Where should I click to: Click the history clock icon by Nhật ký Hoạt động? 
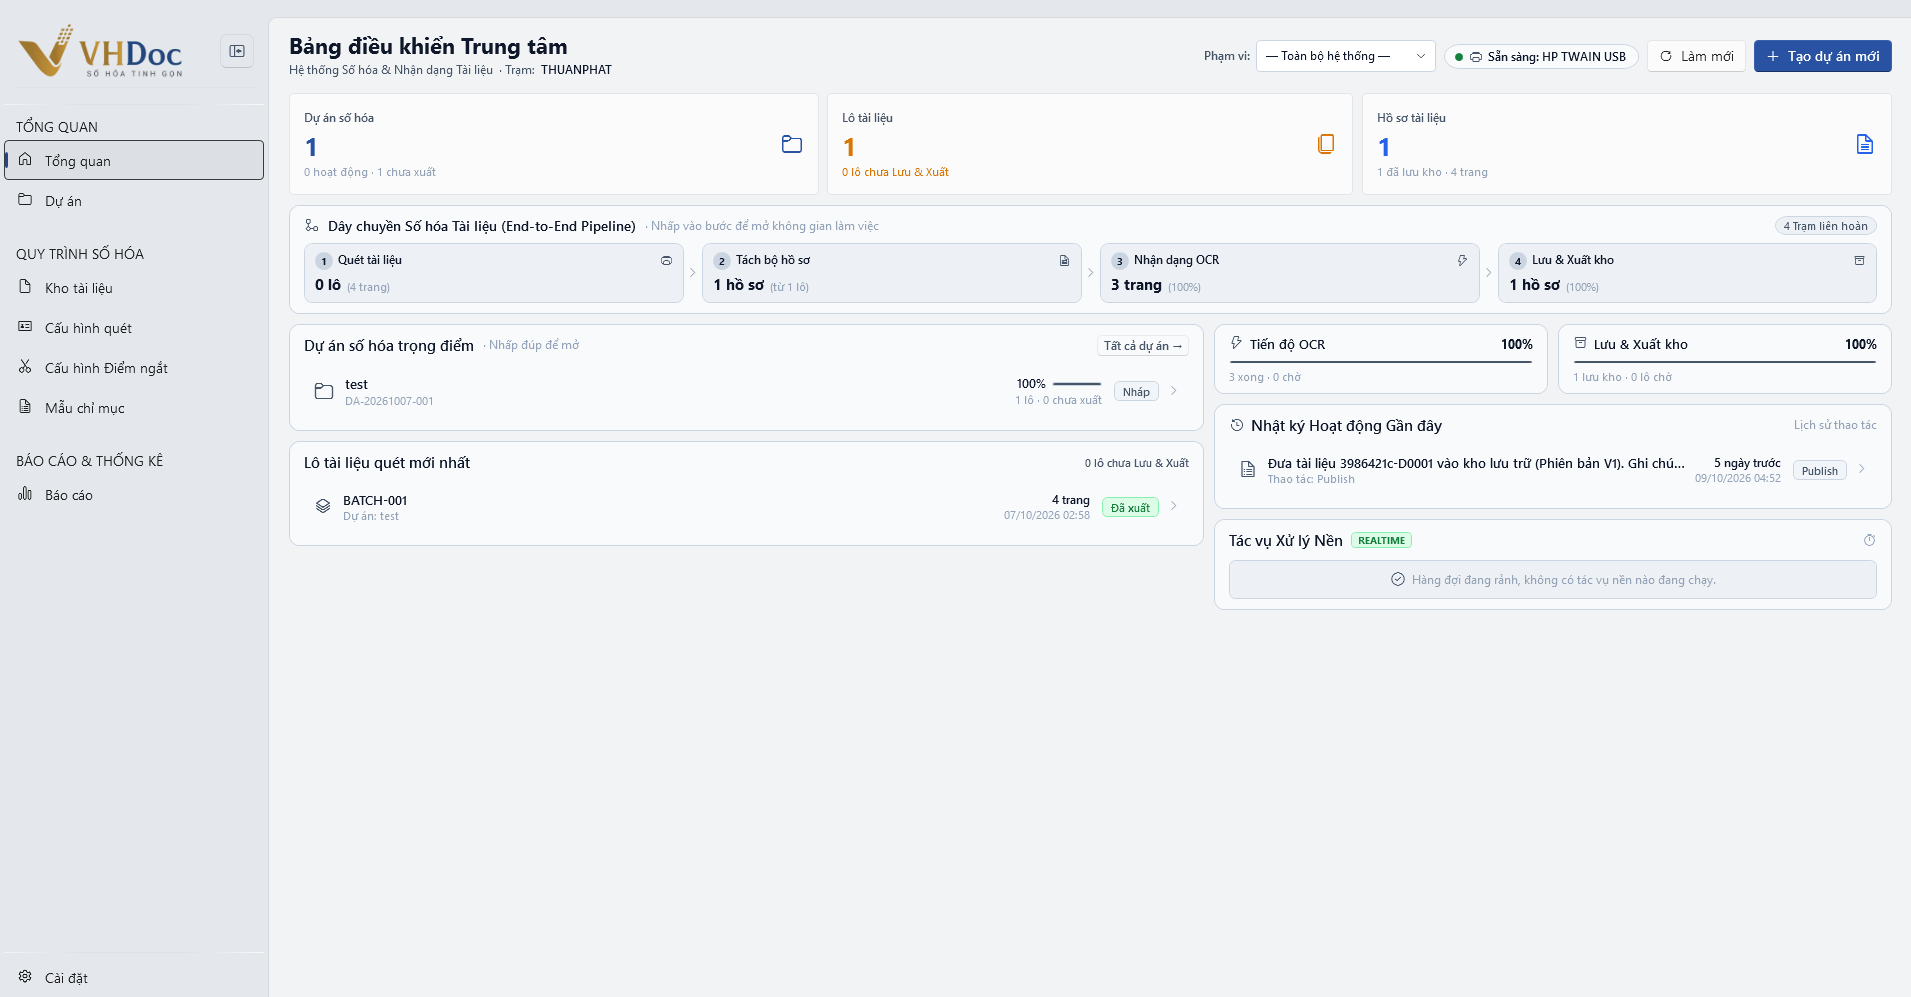coord(1237,425)
